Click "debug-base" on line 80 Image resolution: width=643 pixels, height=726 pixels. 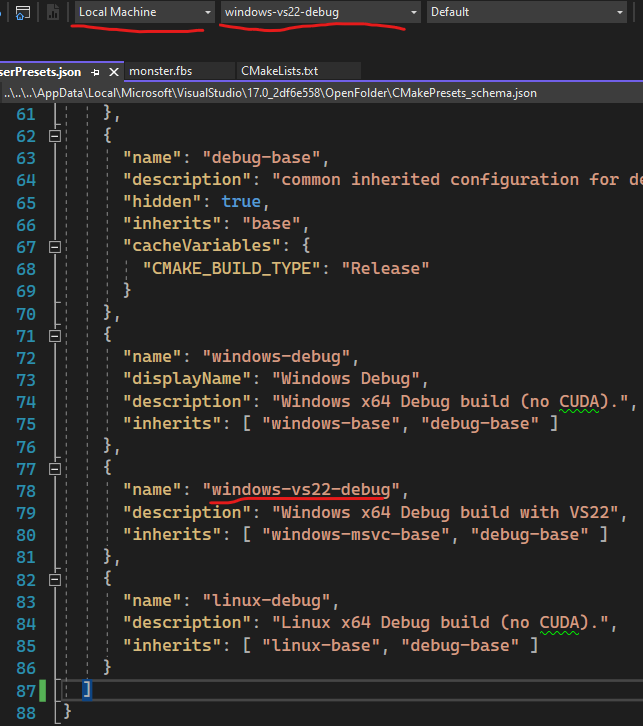coord(529,535)
